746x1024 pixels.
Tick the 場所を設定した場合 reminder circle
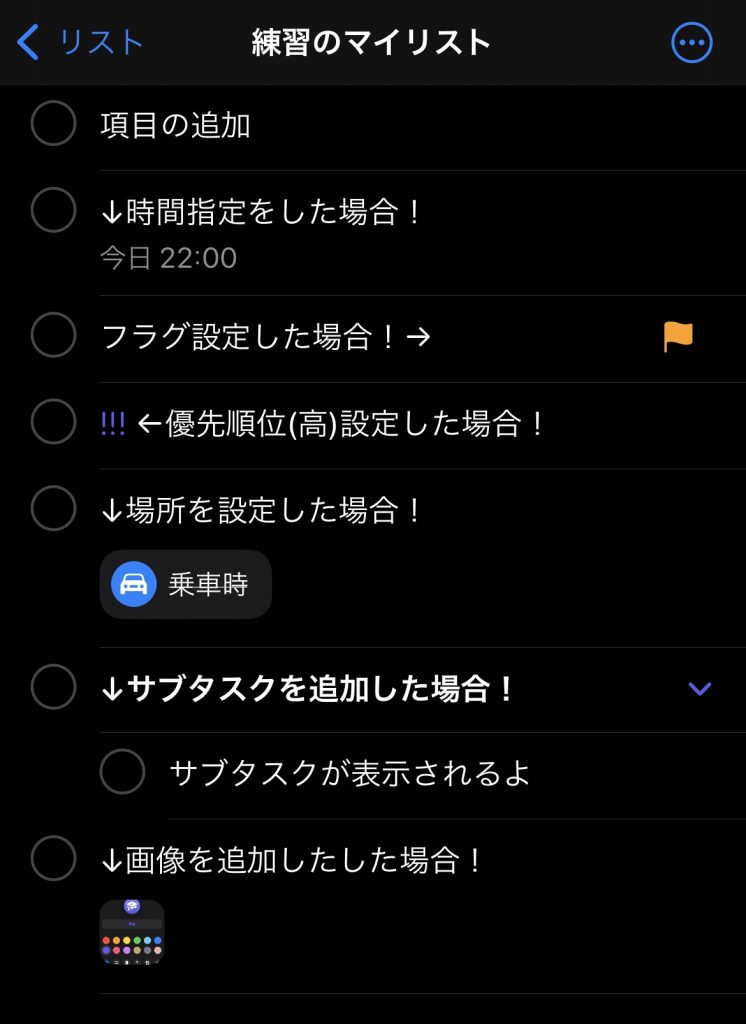(54, 507)
